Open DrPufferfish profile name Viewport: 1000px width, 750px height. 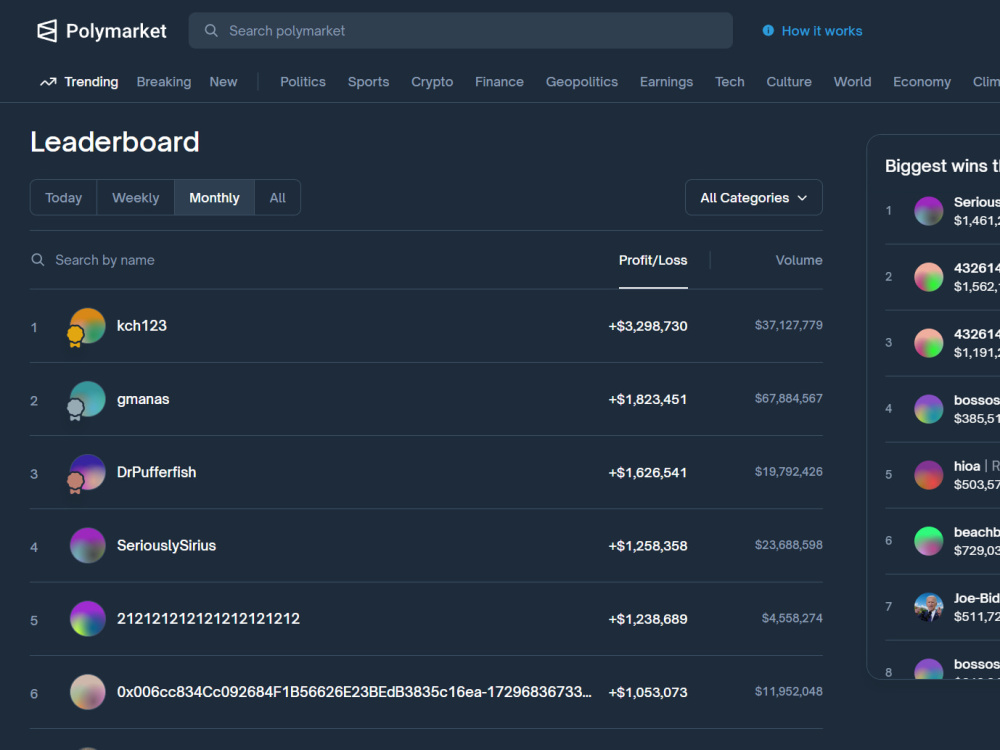pyautogui.click(x=156, y=473)
